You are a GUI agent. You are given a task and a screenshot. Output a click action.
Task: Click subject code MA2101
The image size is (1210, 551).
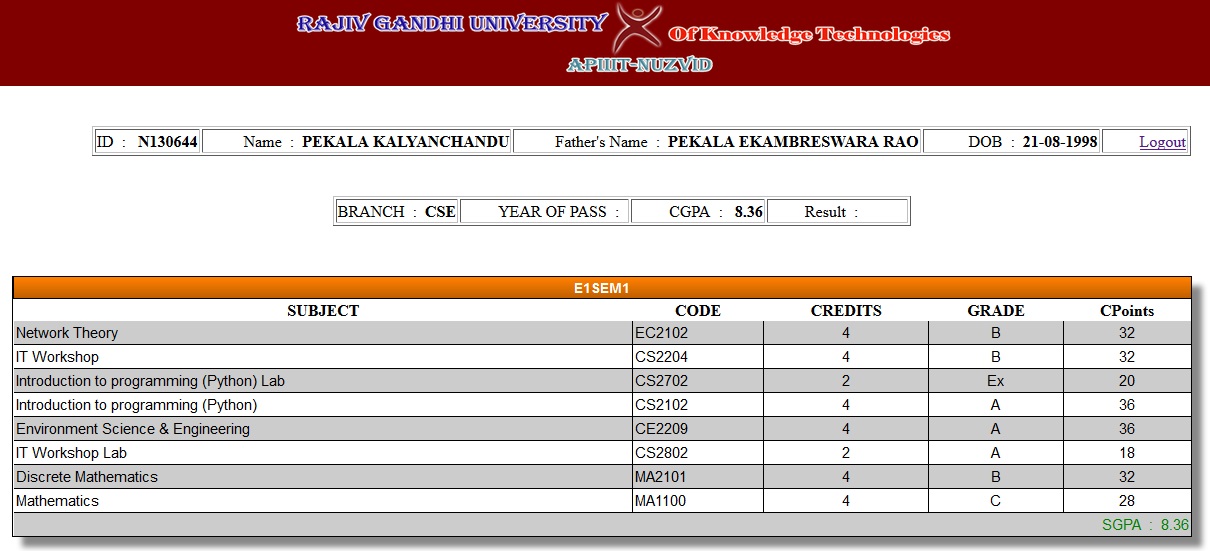click(x=661, y=477)
